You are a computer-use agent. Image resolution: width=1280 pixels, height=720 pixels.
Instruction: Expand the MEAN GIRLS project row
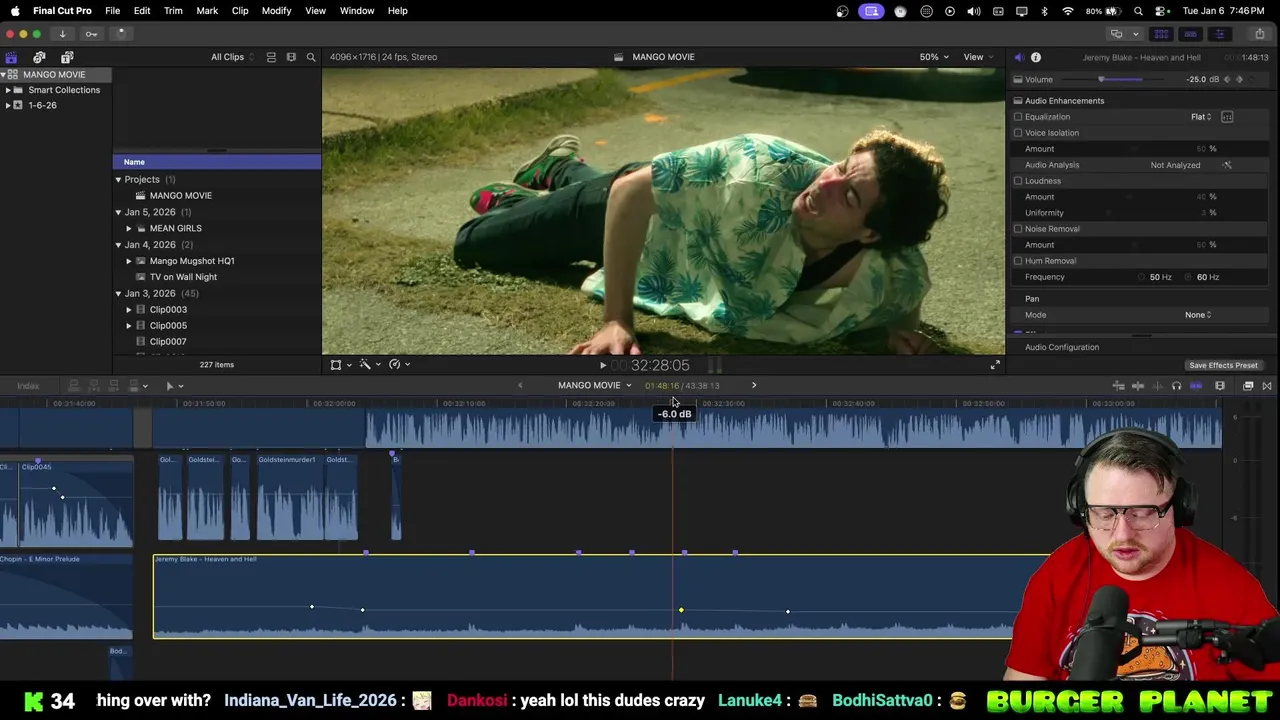pos(128,228)
